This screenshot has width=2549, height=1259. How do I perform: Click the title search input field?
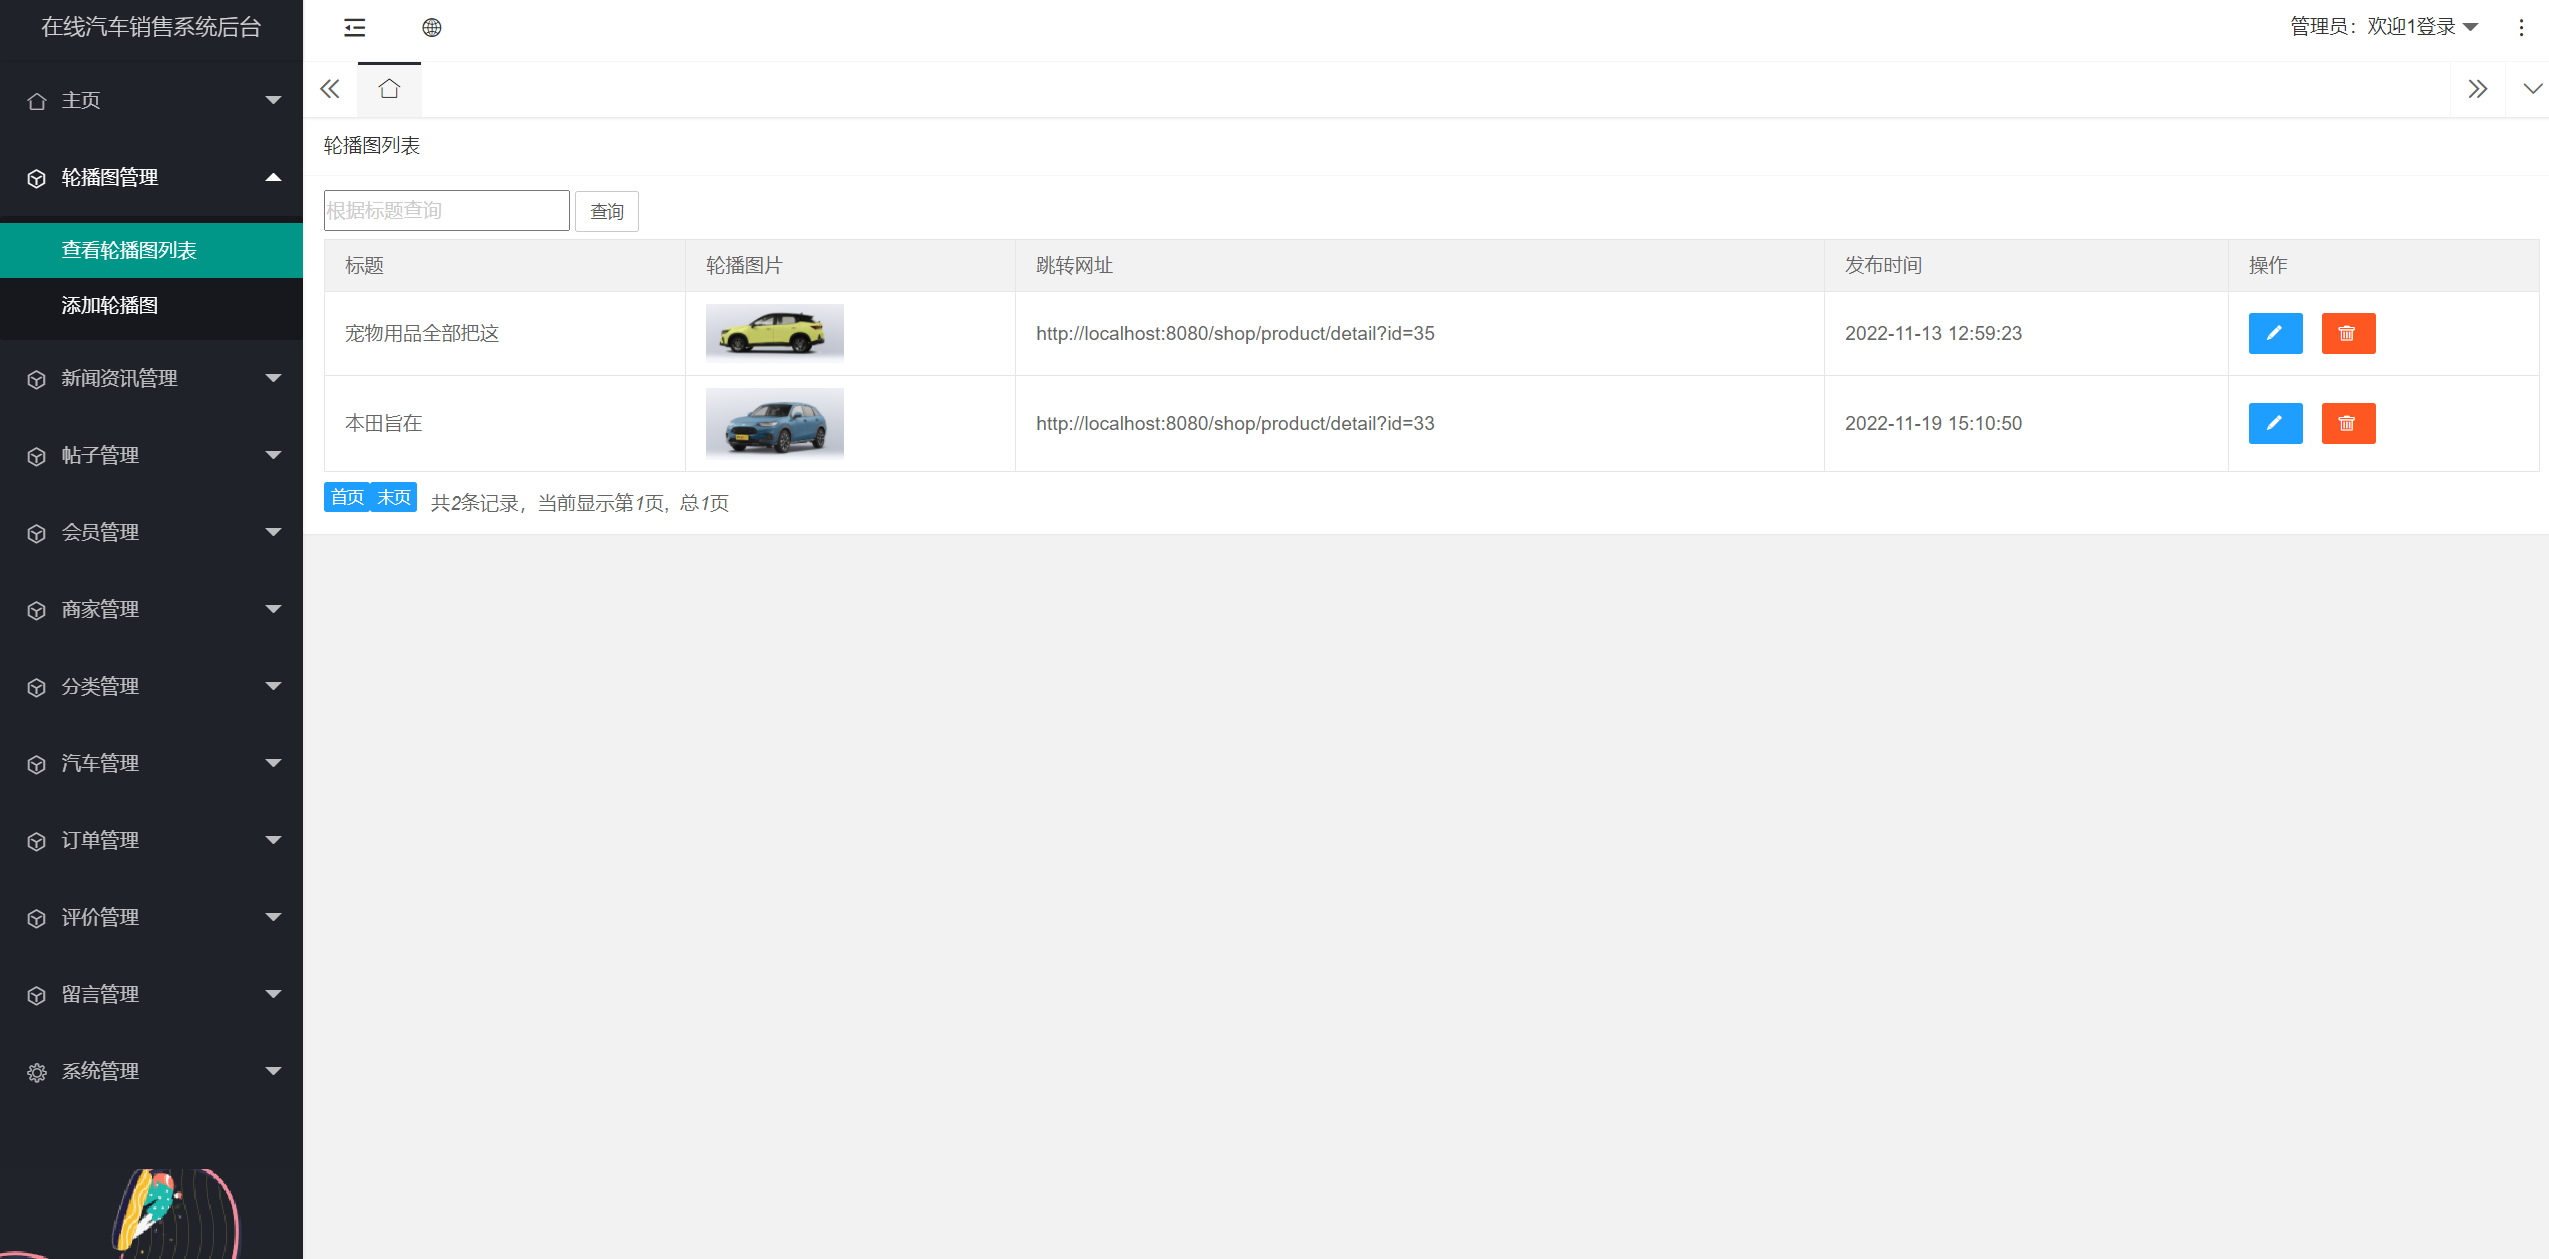point(446,210)
